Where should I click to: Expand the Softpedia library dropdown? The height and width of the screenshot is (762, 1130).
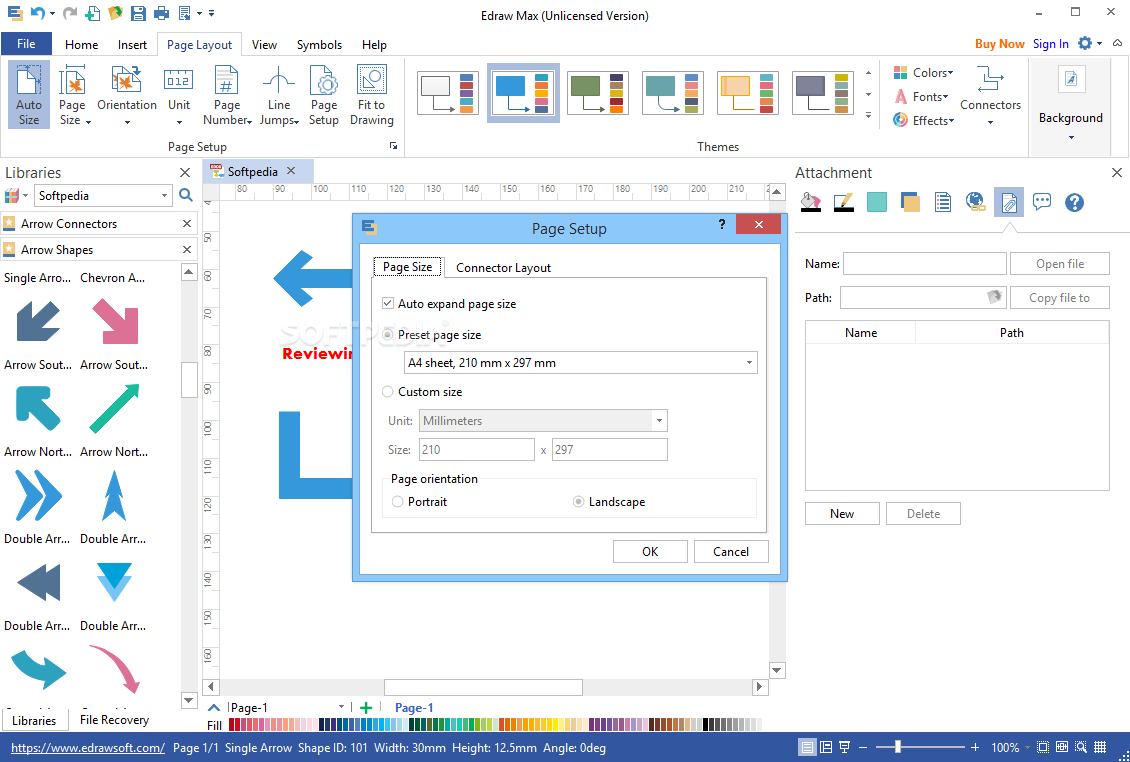point(164,195)
